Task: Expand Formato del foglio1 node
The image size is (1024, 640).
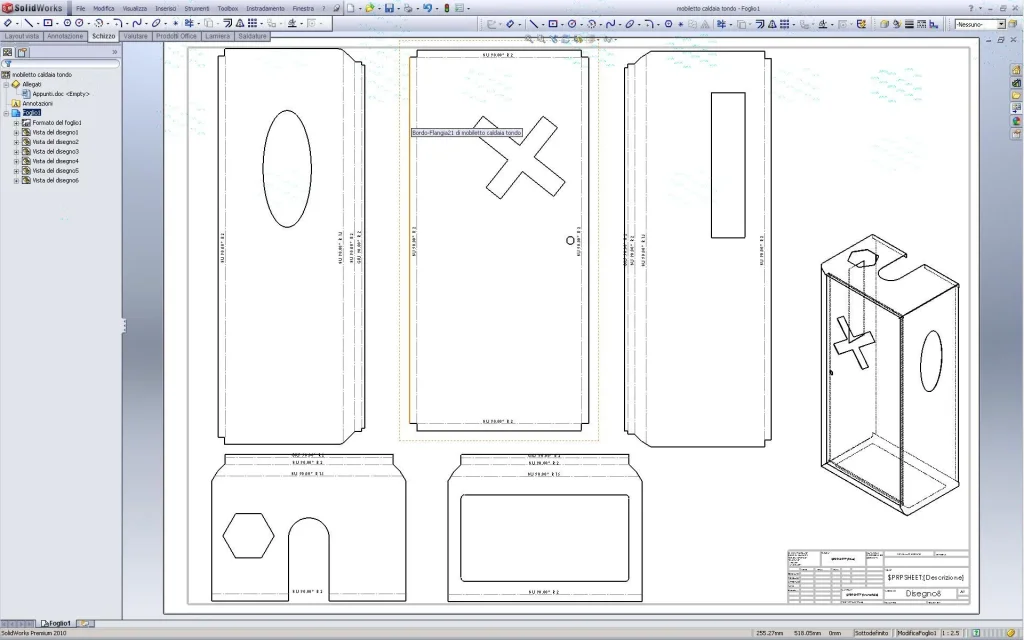Action: coord(16,123)
